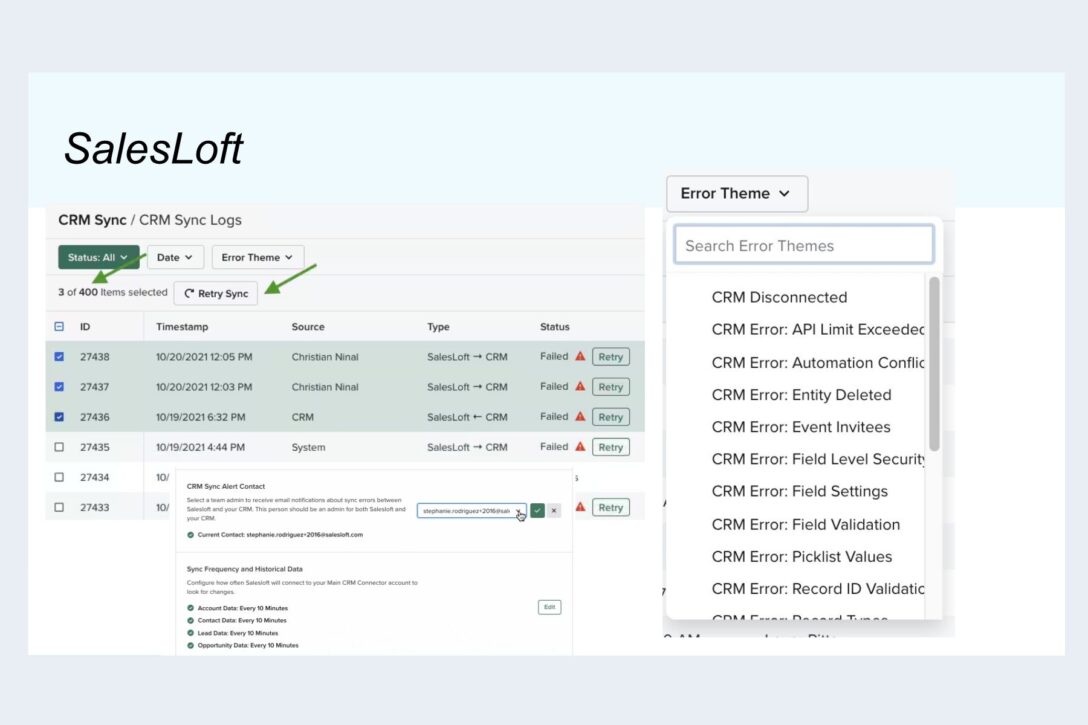Open the Error Theme filter in the logs toolbar
Screen dimensions: 1088x725
pyautogui.click(x=257, y=257)
